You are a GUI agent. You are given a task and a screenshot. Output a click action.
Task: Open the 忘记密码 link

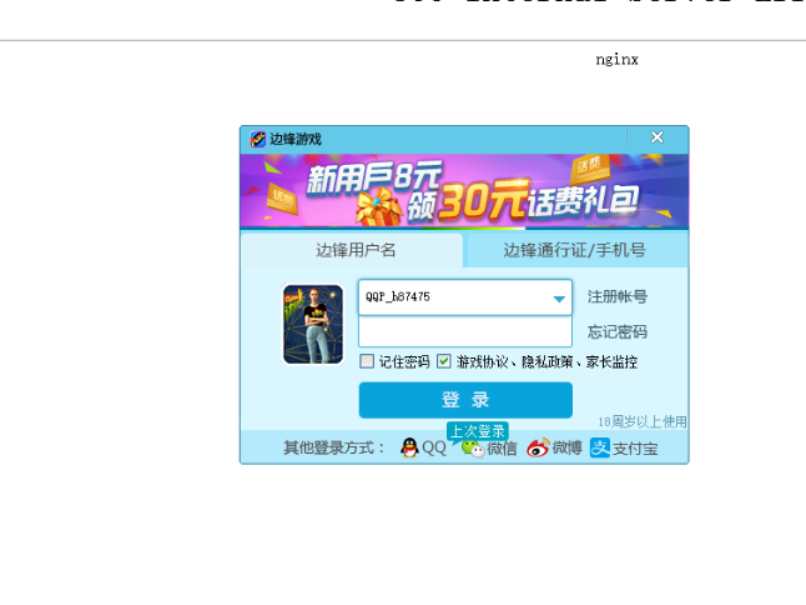[x=617, y=332]
